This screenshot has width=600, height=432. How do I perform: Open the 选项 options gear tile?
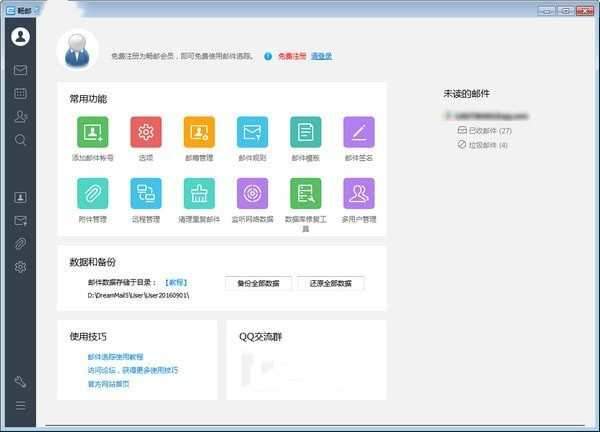pyautogui.click(x=146, y=132)
